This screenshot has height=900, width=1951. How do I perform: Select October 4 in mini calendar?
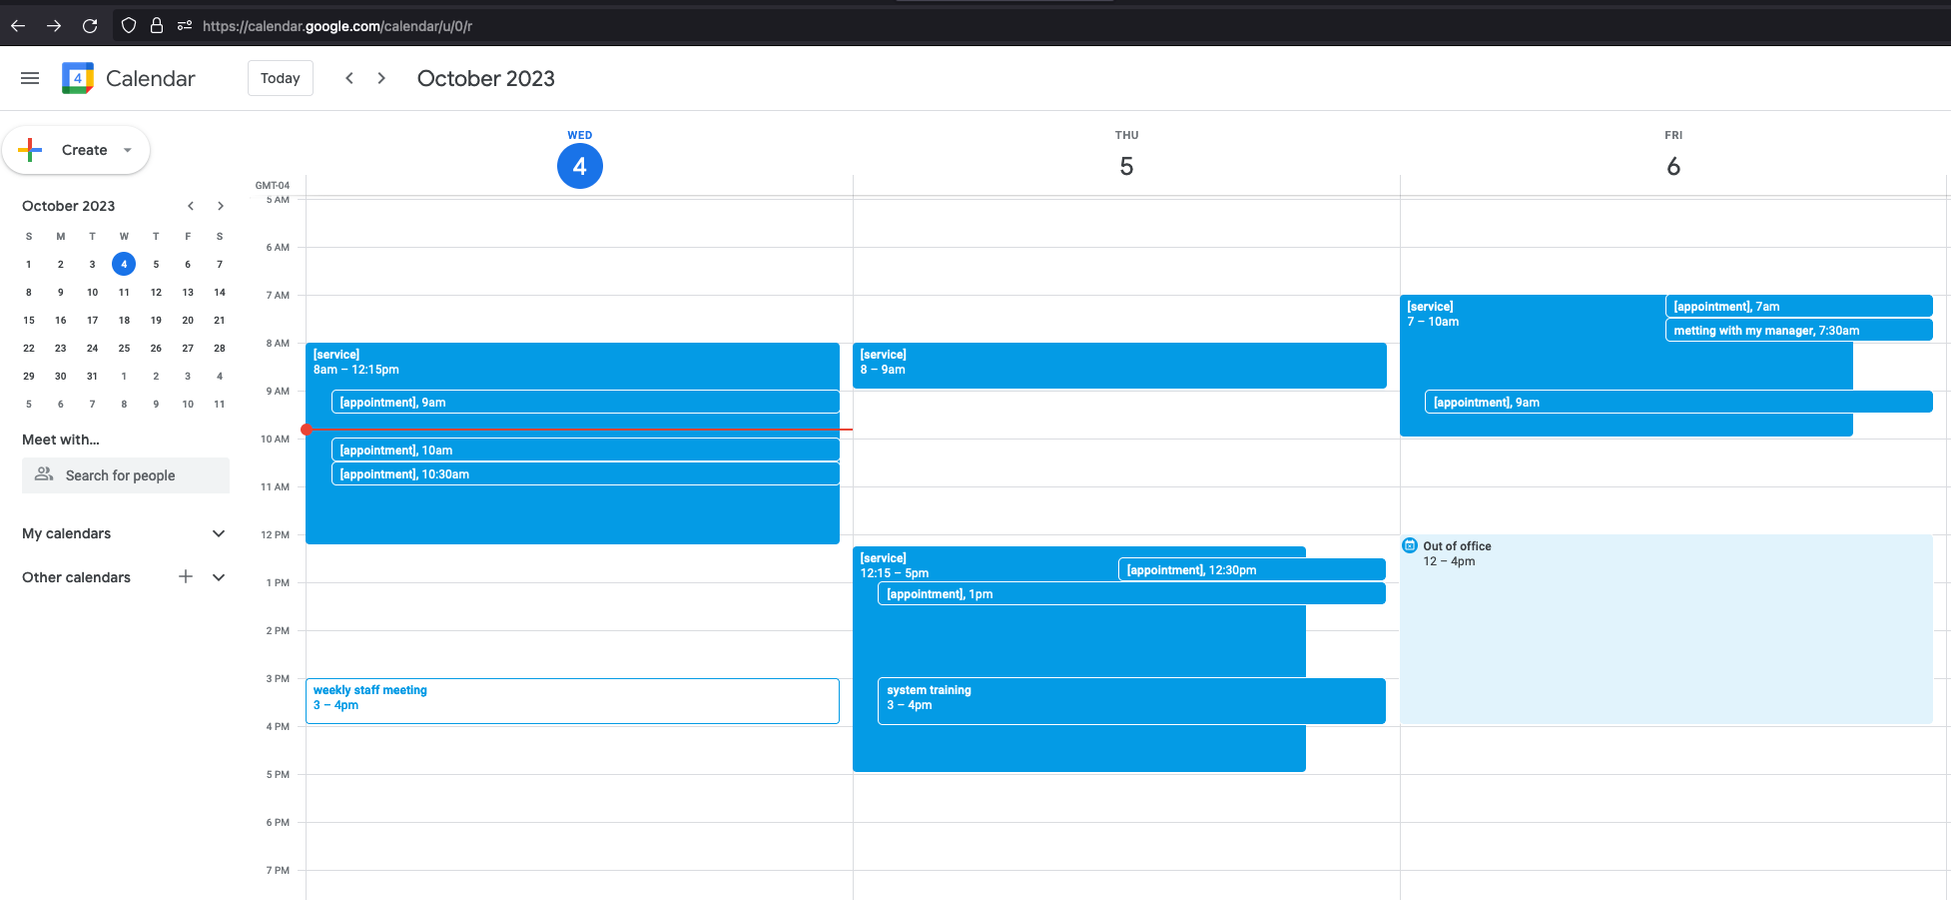[x=124, y=264]
